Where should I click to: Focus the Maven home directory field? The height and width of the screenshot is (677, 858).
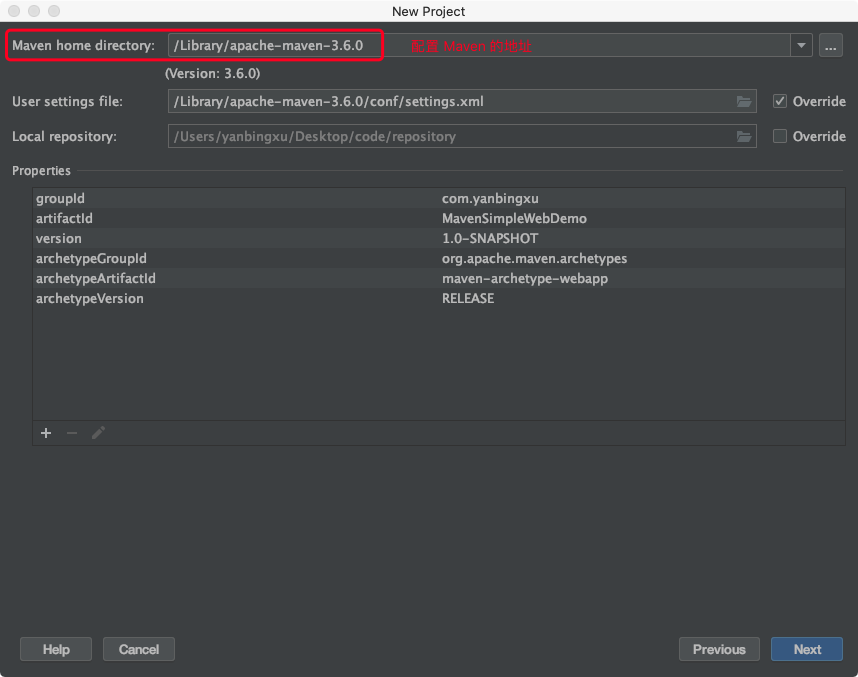tap(479, 45)
